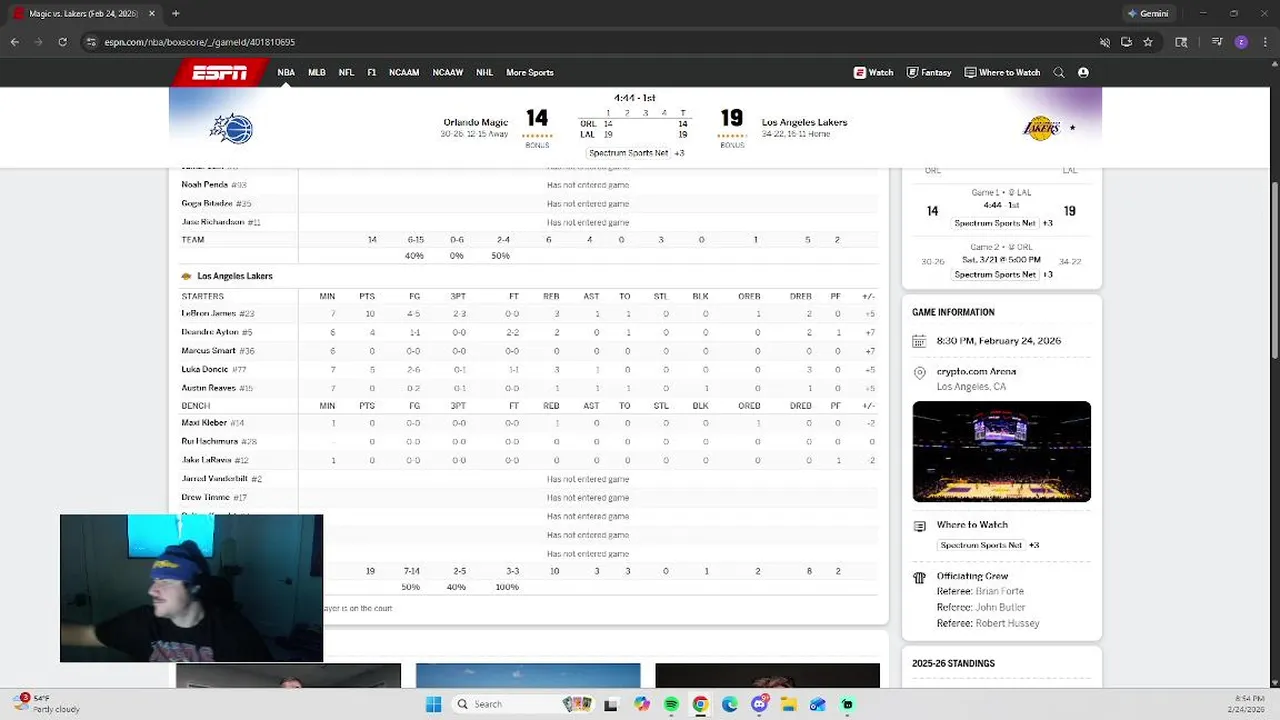
Task: Open the NCAAM menu item
Action: (404, 72)
